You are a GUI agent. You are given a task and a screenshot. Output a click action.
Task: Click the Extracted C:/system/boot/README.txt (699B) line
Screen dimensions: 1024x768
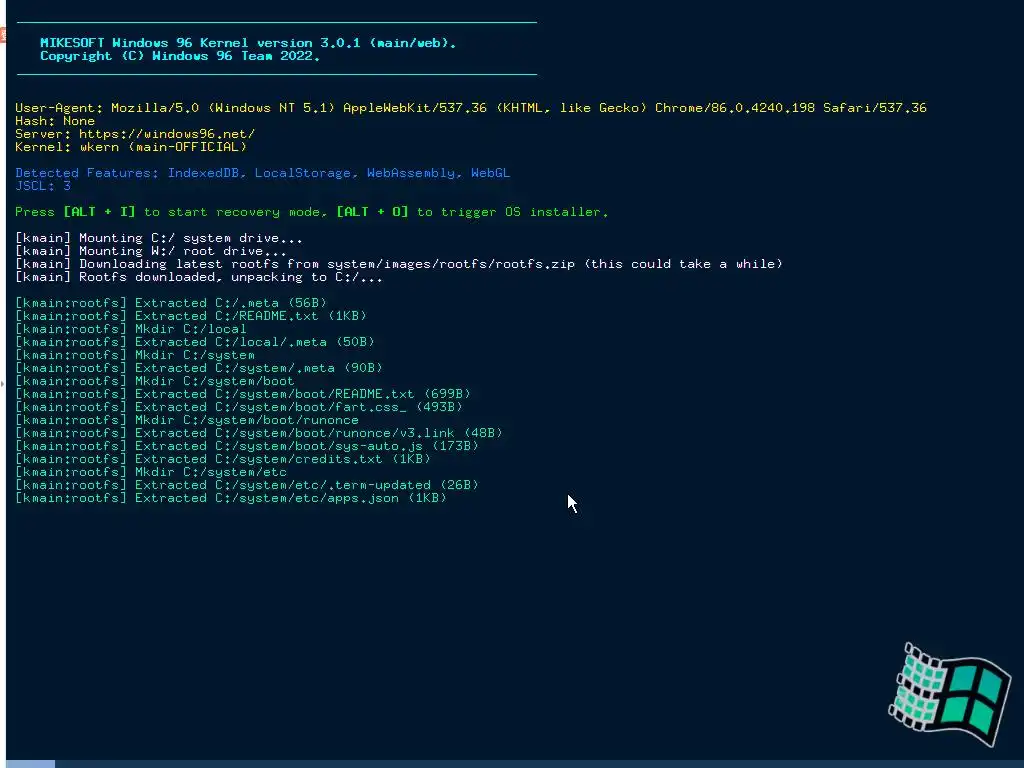(243, 394)
